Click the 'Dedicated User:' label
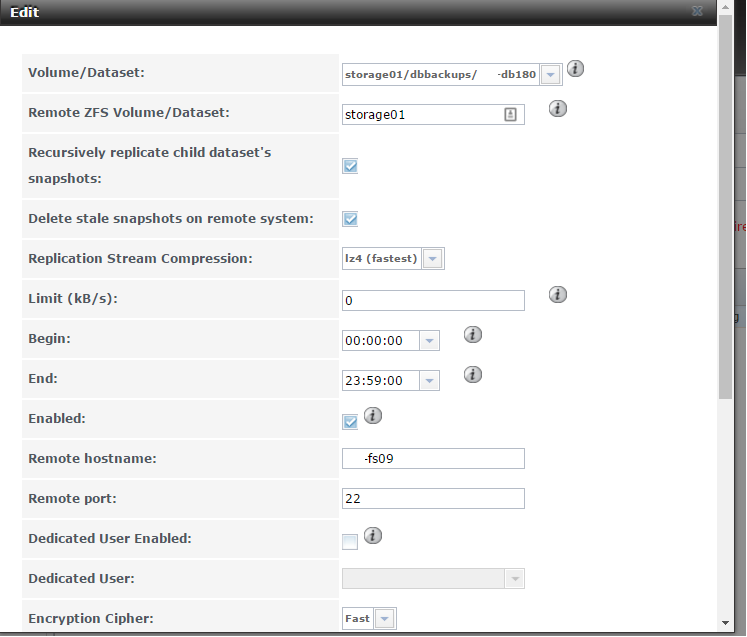This screenshot has height=637, width=747. [81, 578]
